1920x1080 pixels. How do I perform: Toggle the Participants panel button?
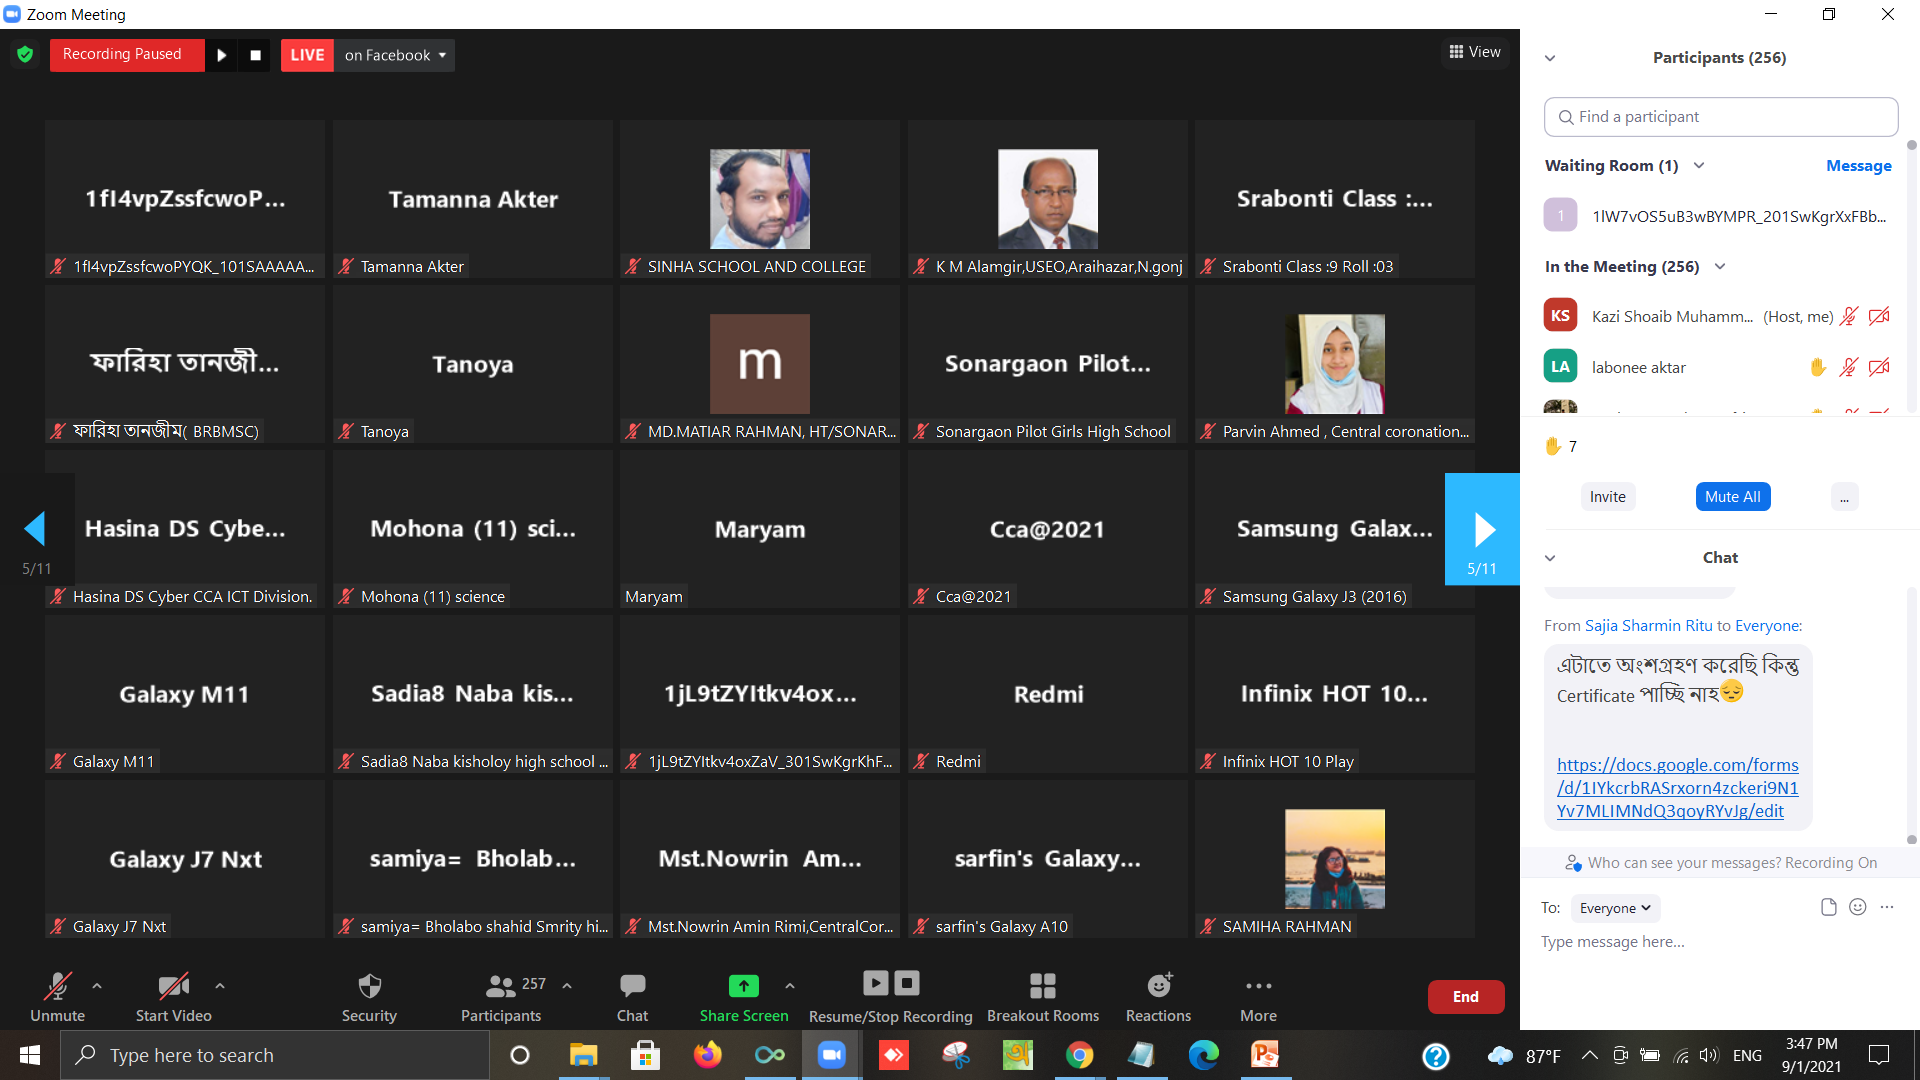point(501,997)
